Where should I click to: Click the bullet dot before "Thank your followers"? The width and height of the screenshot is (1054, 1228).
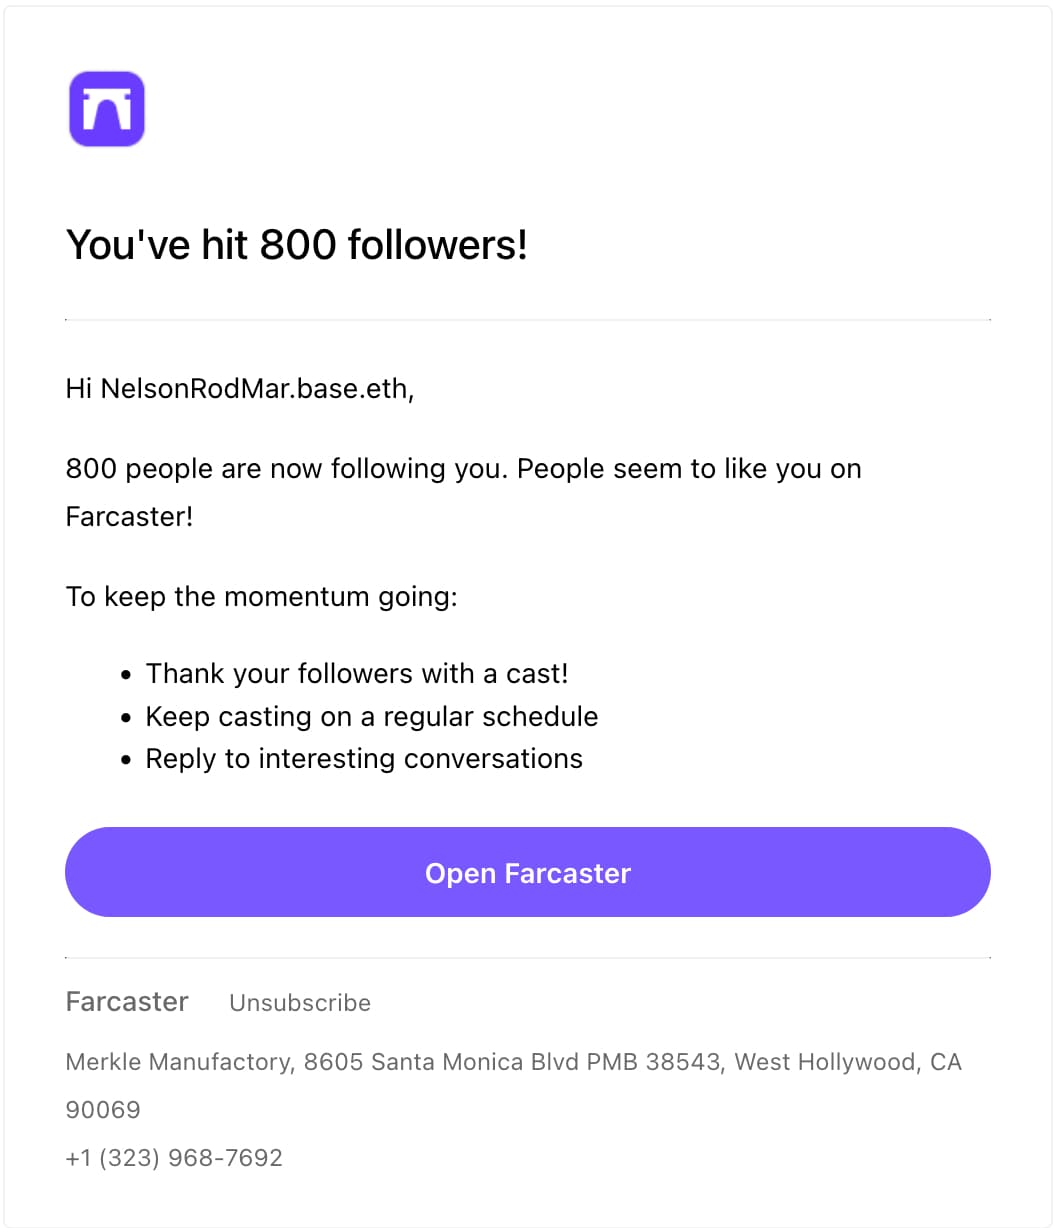[x=126, y=676]
